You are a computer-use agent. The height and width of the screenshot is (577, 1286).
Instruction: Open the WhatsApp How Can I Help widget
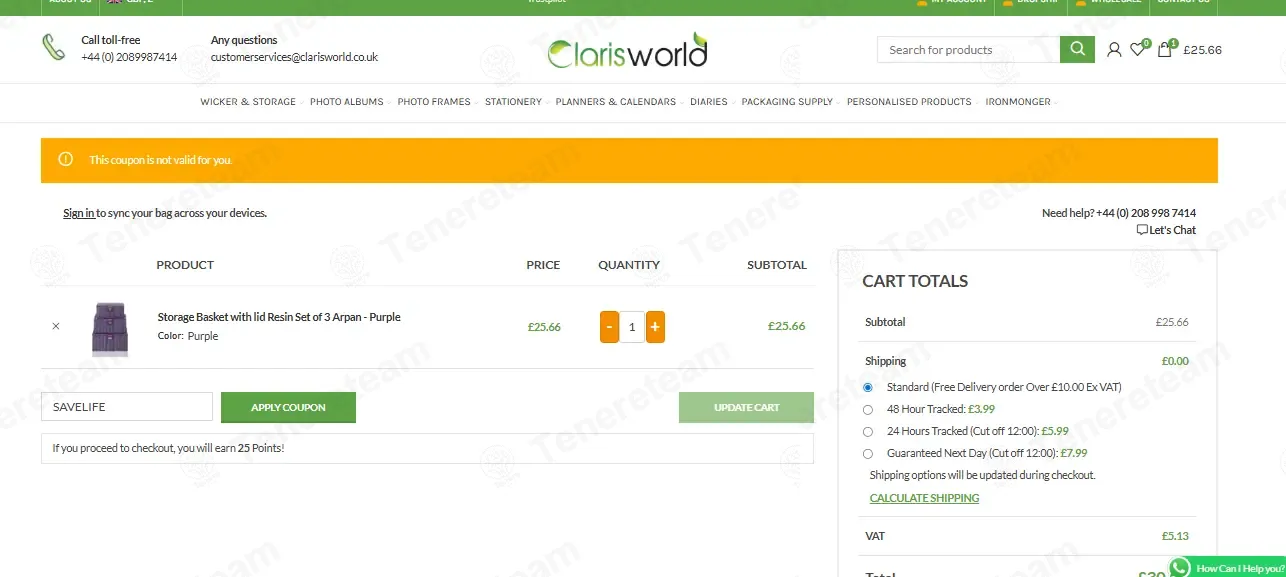pos(1227,567)
